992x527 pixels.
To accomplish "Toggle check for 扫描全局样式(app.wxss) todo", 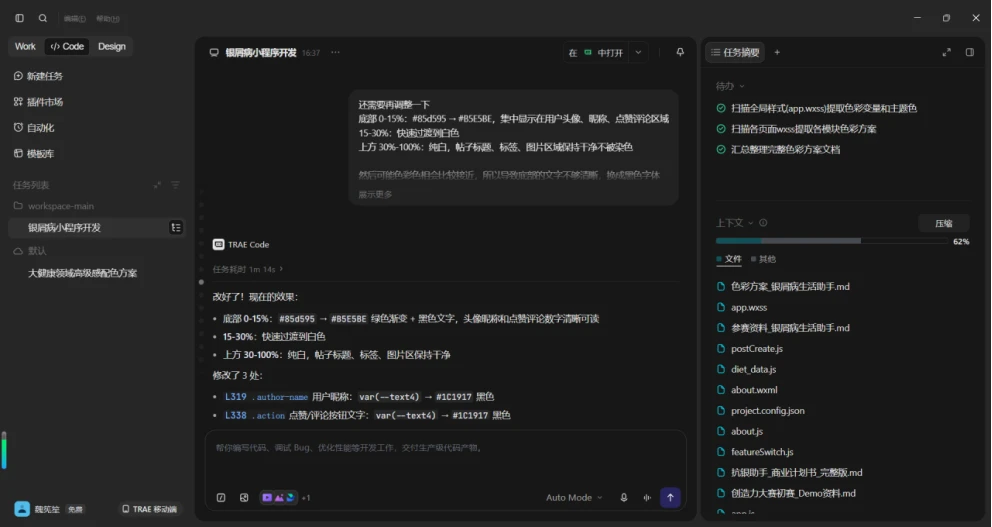I will point(721,108).
